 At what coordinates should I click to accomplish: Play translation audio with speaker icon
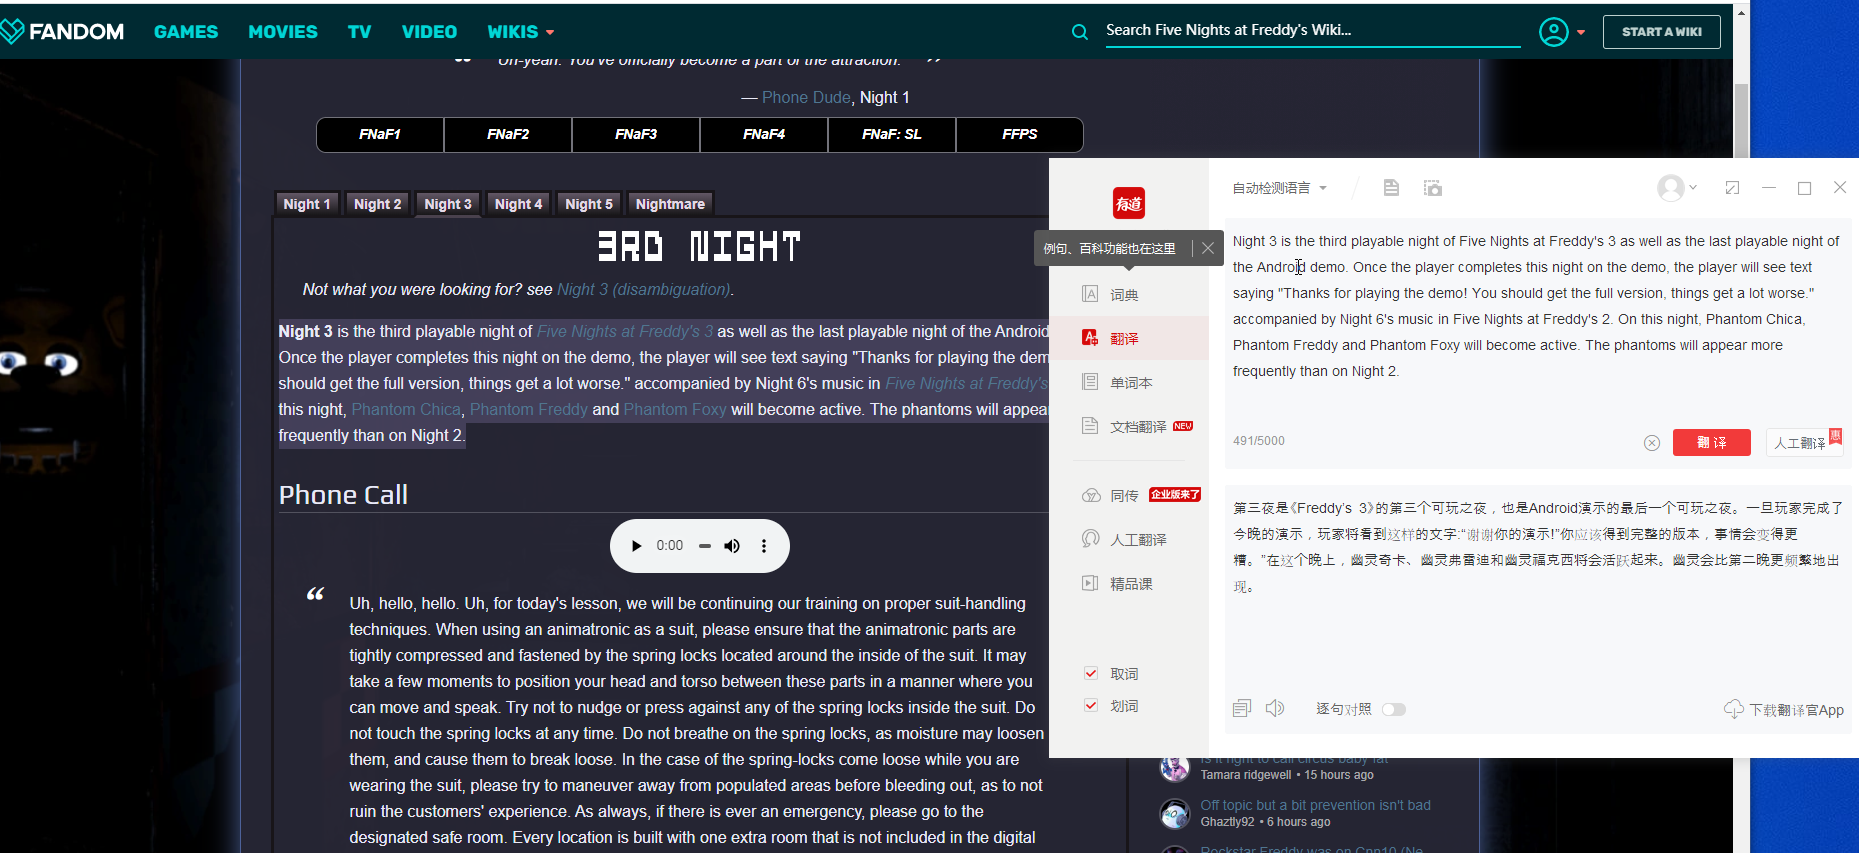coord(1275,709)
